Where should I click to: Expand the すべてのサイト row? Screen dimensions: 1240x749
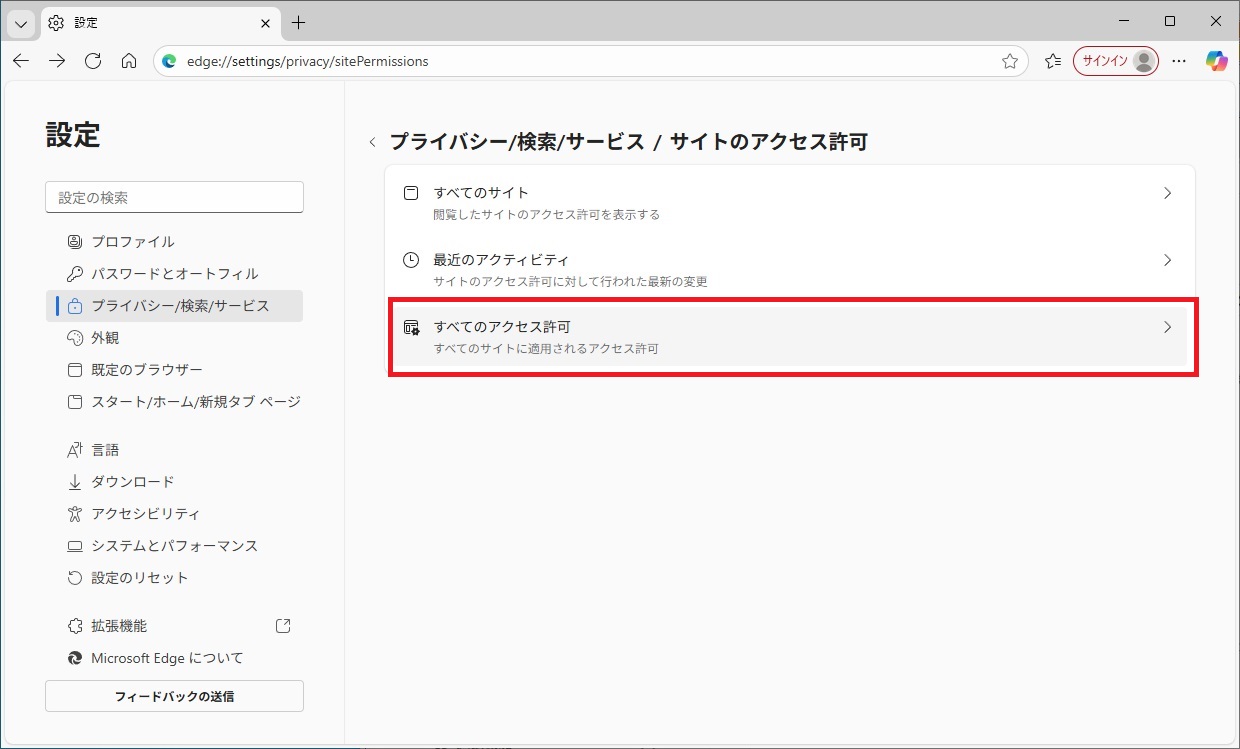point(790,200)
